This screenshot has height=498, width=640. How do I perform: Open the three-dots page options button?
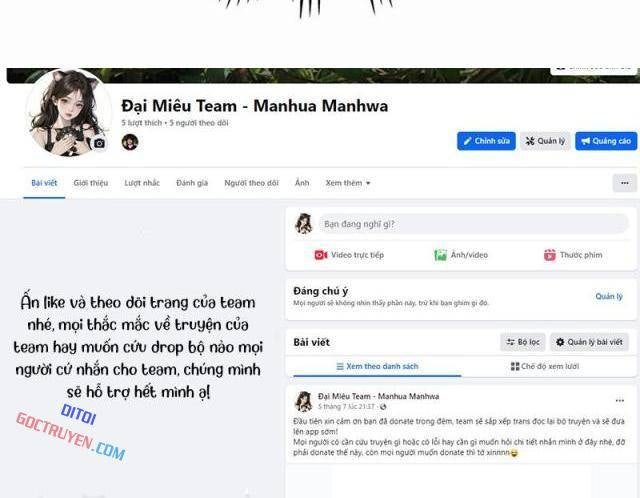624,183
